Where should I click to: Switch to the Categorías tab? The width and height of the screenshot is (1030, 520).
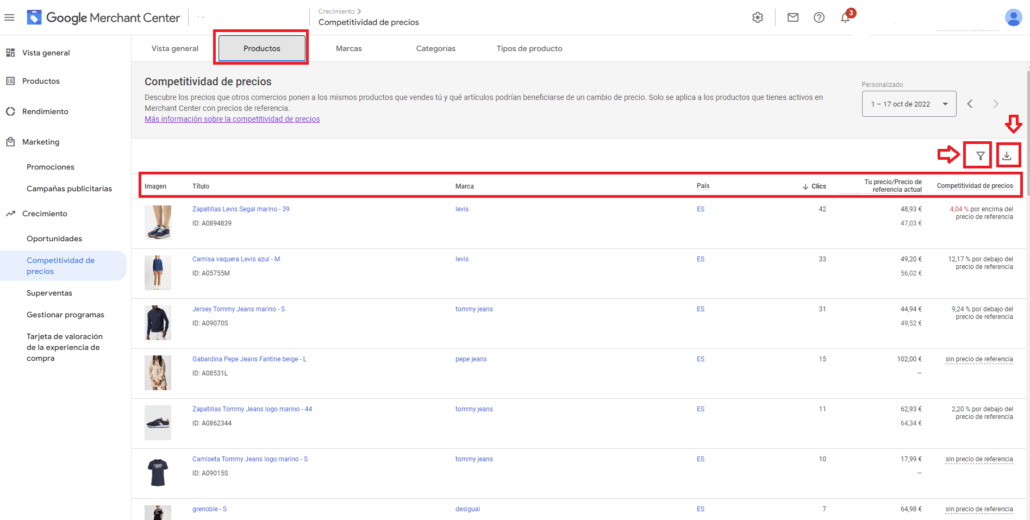(435, 48)
